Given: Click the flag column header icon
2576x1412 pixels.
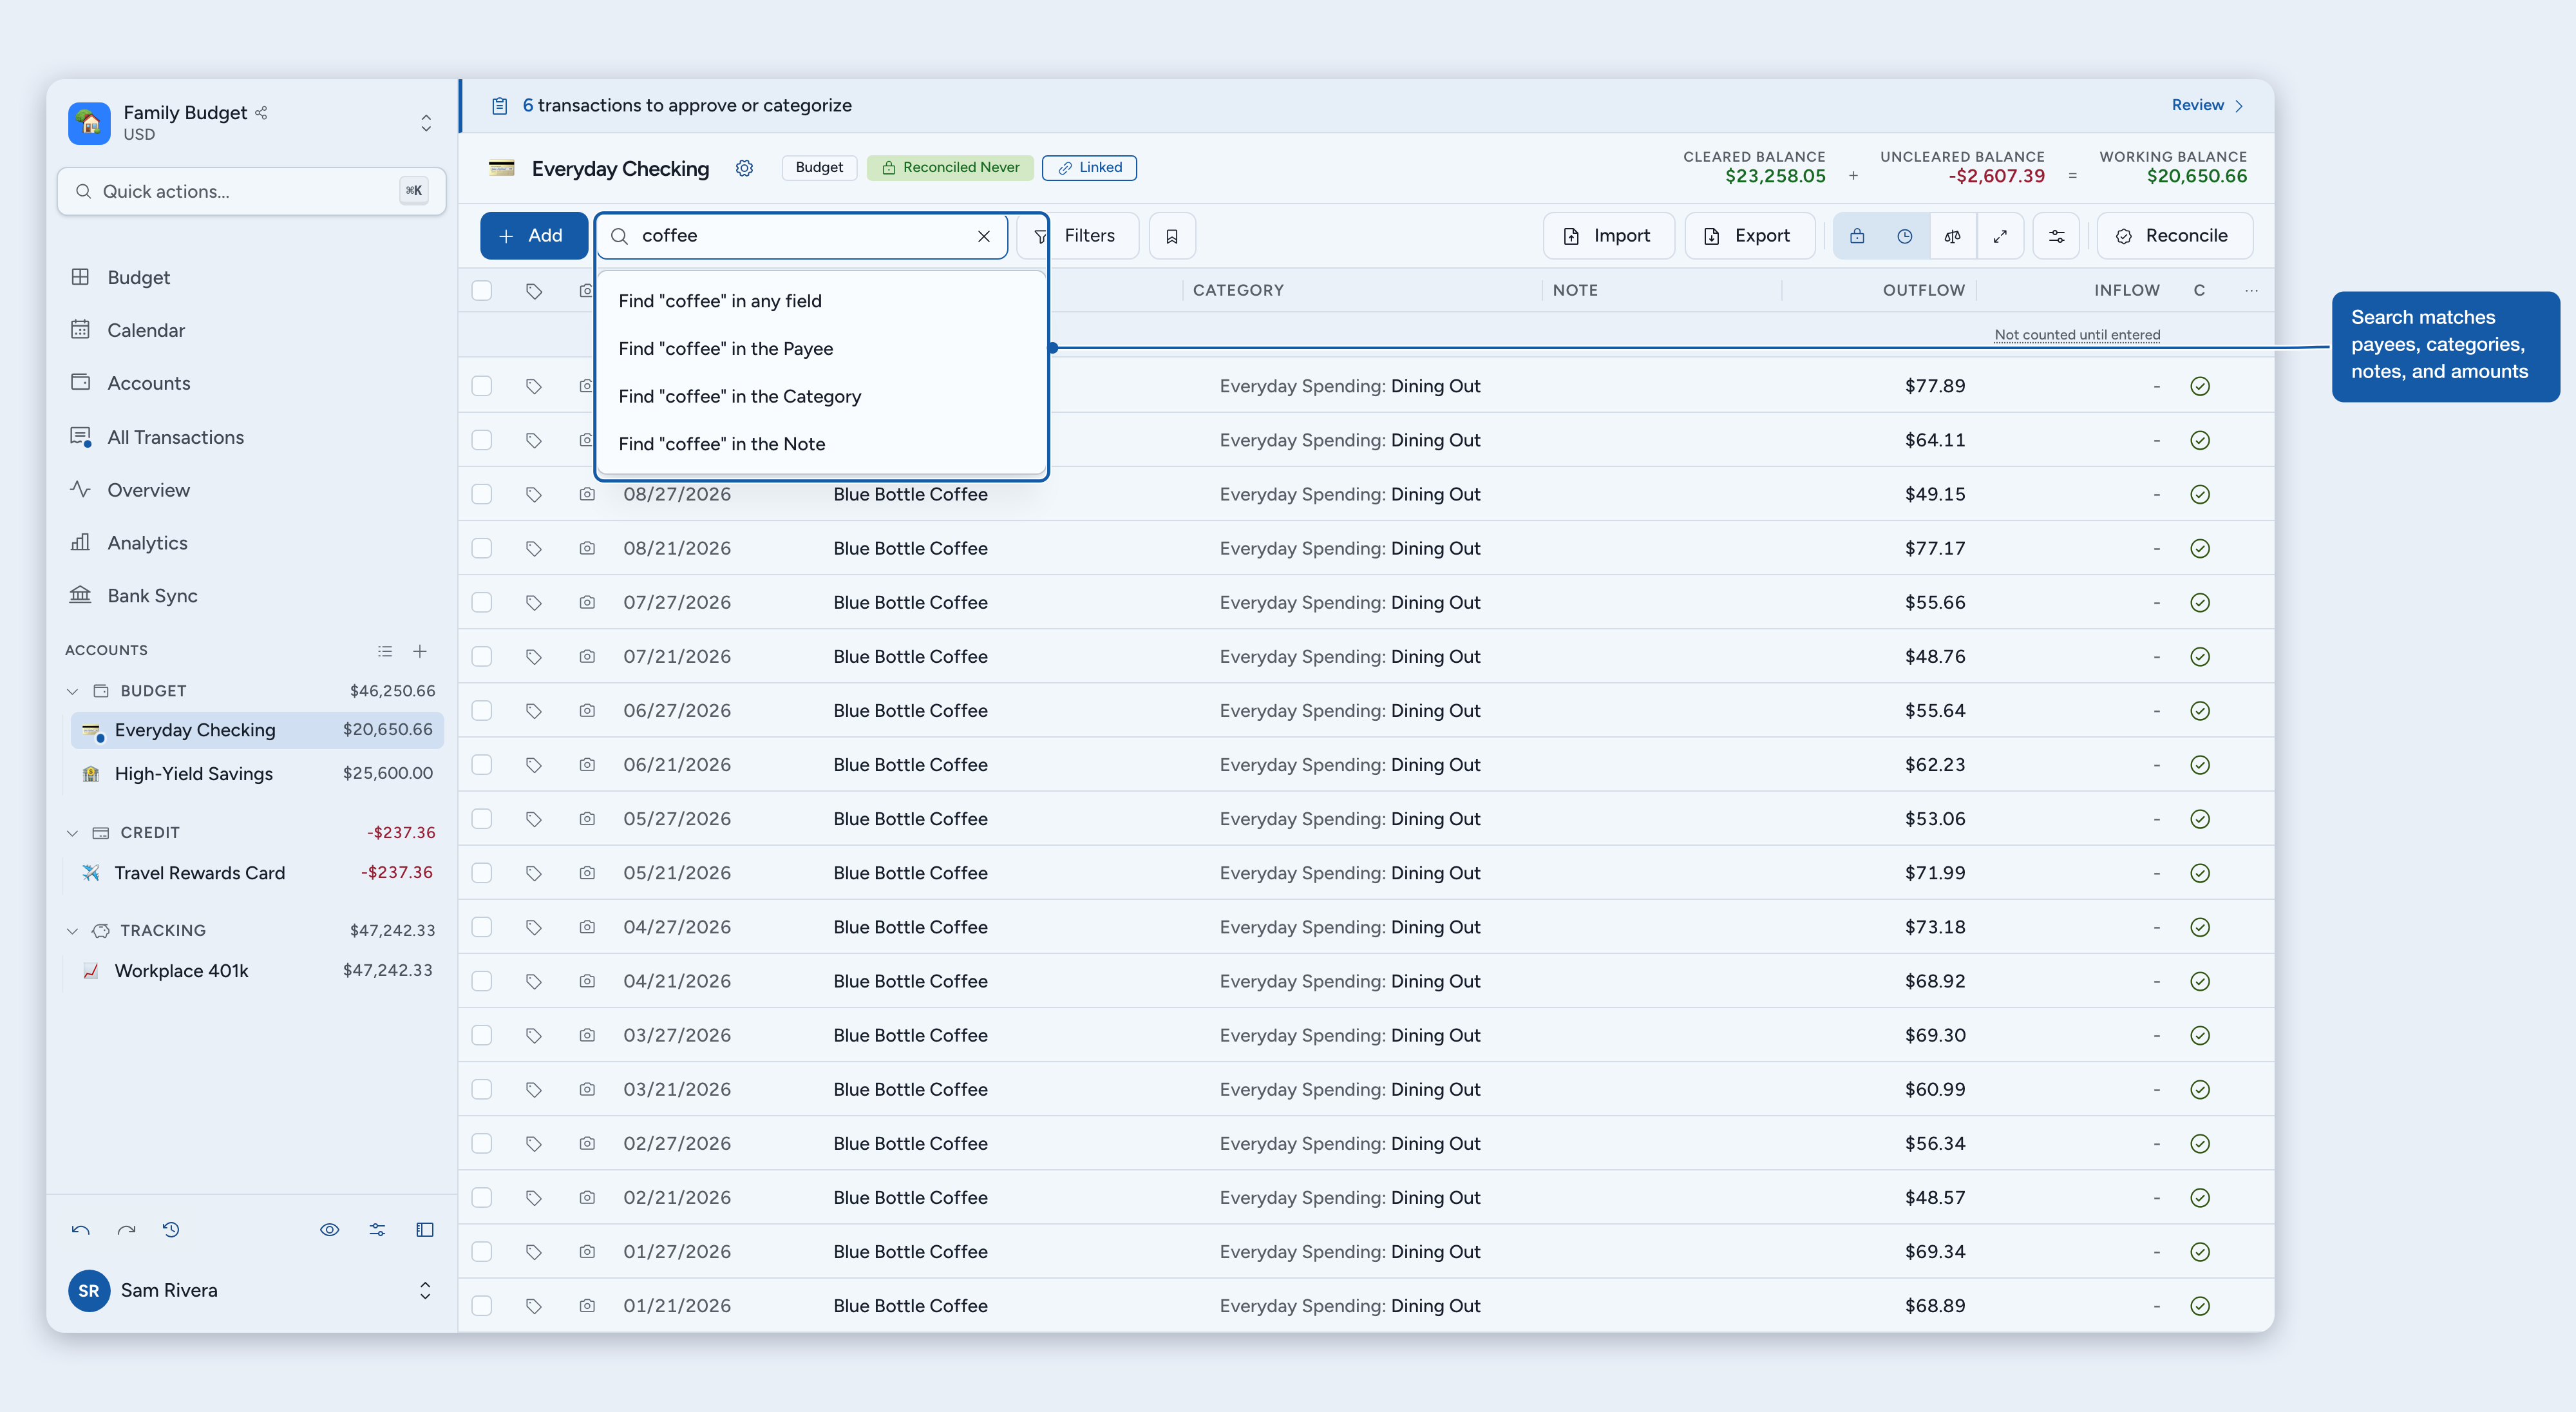Looking at the screenshot, I should point(534,291).
